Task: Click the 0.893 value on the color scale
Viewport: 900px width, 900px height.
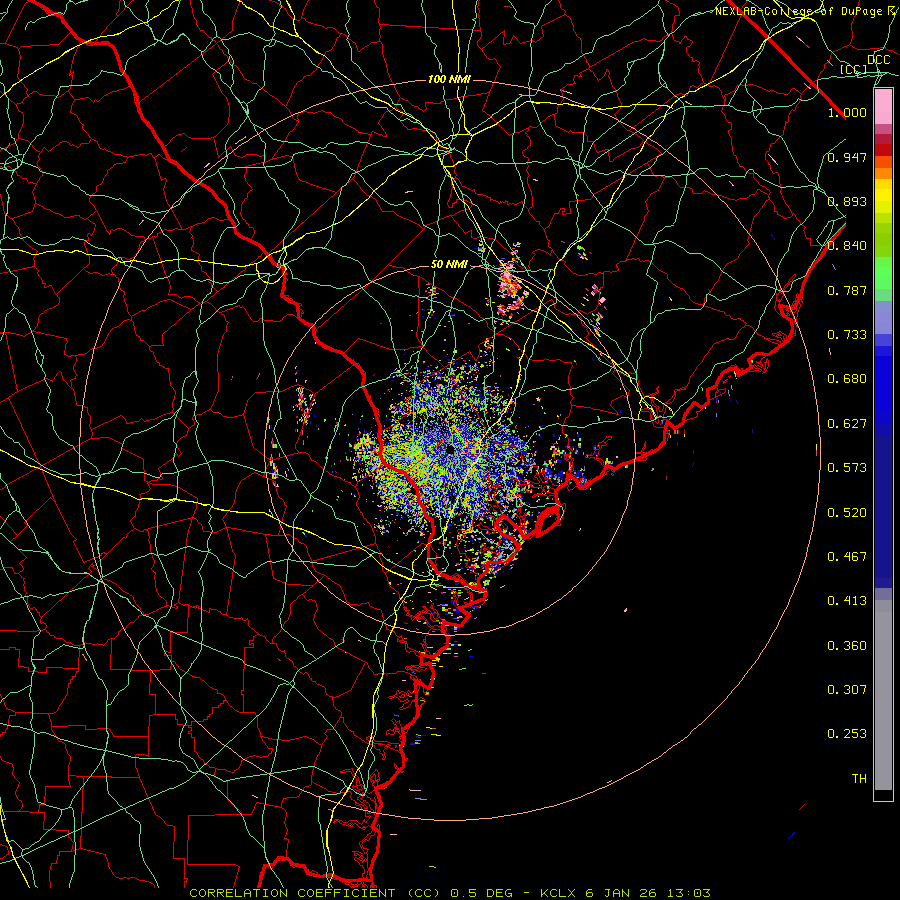Action: point(847,201)
